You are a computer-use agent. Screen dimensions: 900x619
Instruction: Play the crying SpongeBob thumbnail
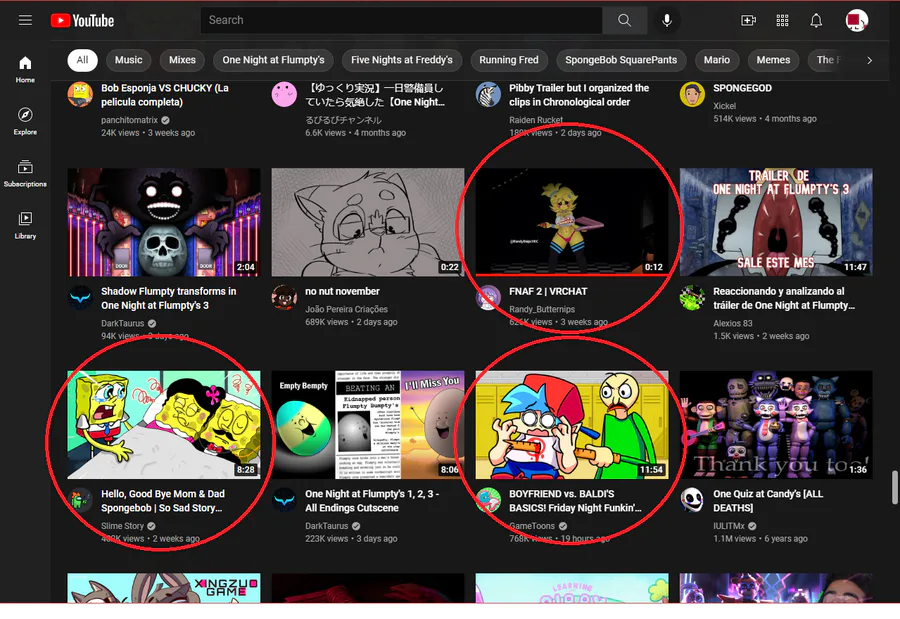[x=164, y=425]
